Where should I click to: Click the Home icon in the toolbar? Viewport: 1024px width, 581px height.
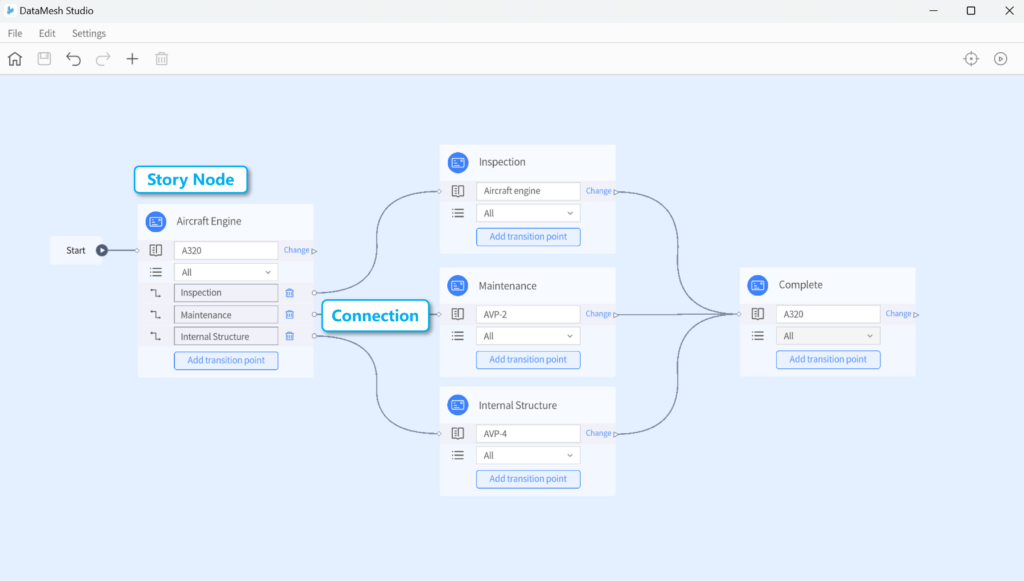(x=14, y=58)
